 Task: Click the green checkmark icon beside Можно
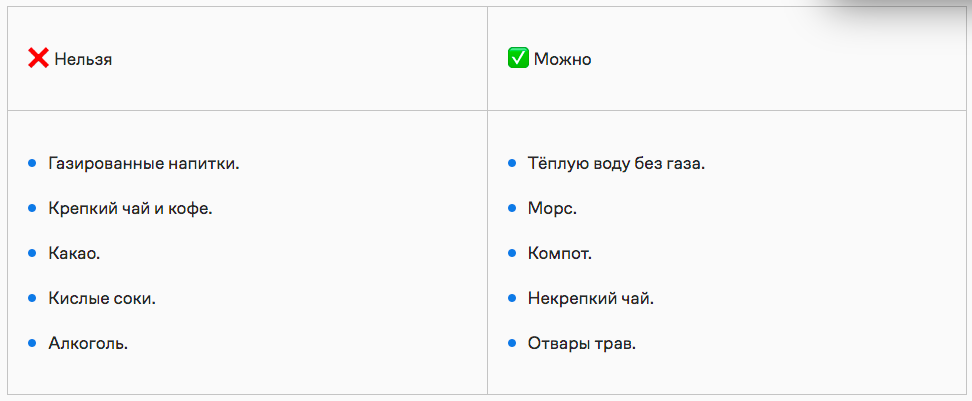click(x=518, y=59)
